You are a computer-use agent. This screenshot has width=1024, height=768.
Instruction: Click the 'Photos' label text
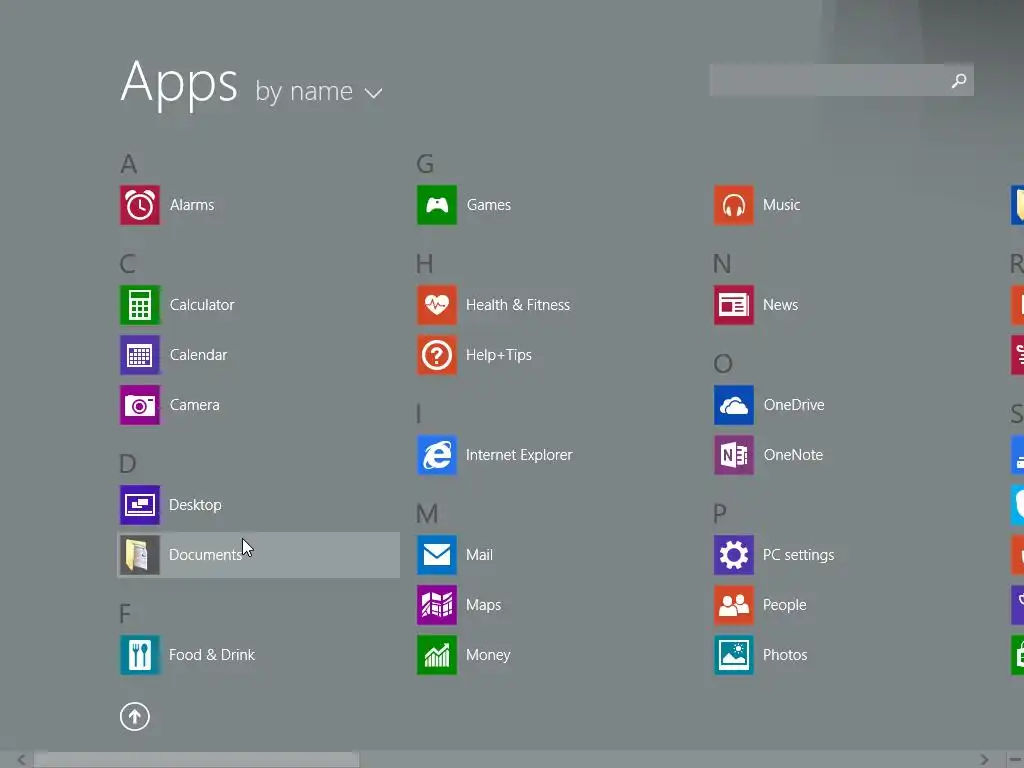(x=785, y=655)
